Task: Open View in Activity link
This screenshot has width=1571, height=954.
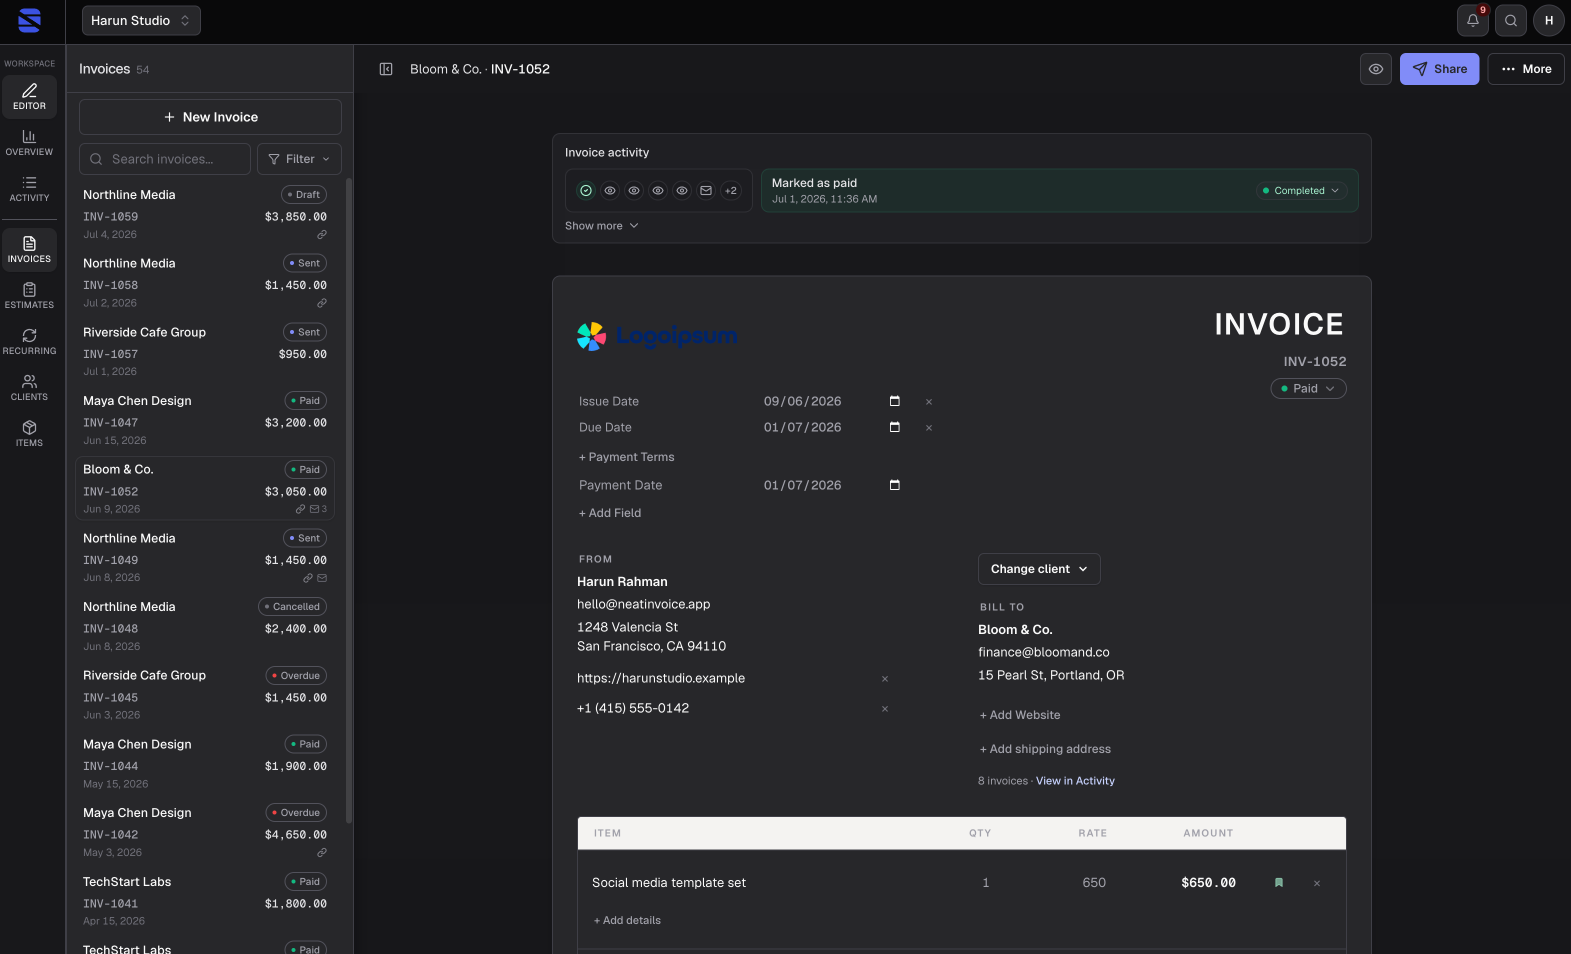Action: pos(1075,781)
